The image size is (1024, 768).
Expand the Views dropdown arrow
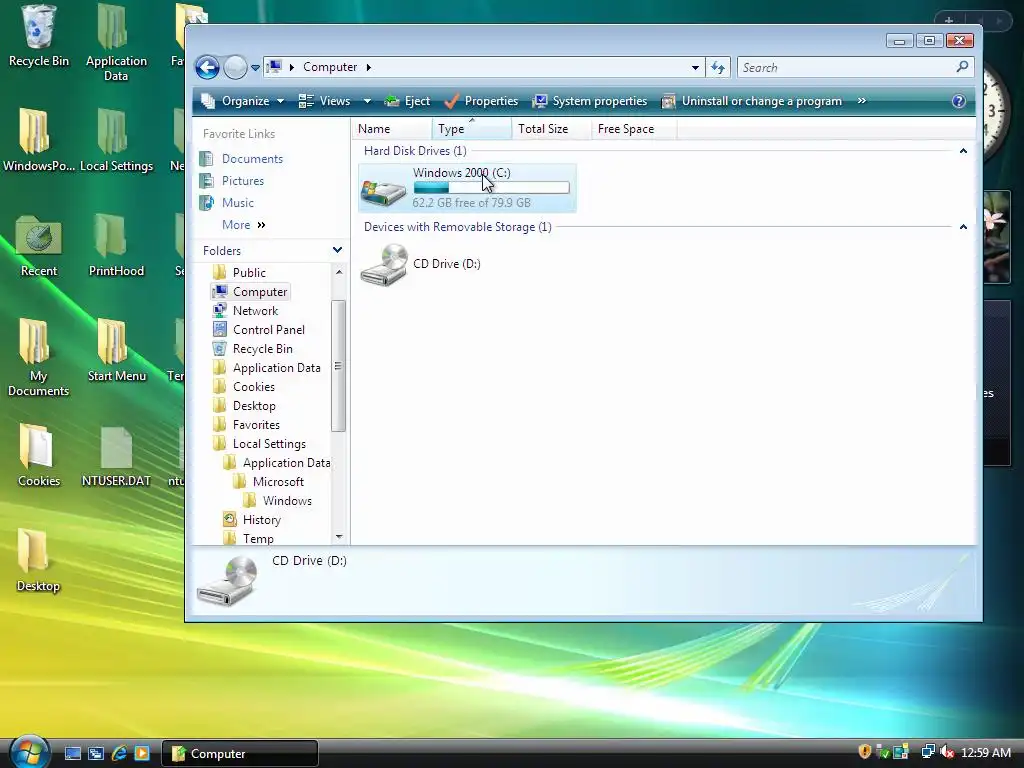point(367,101)
